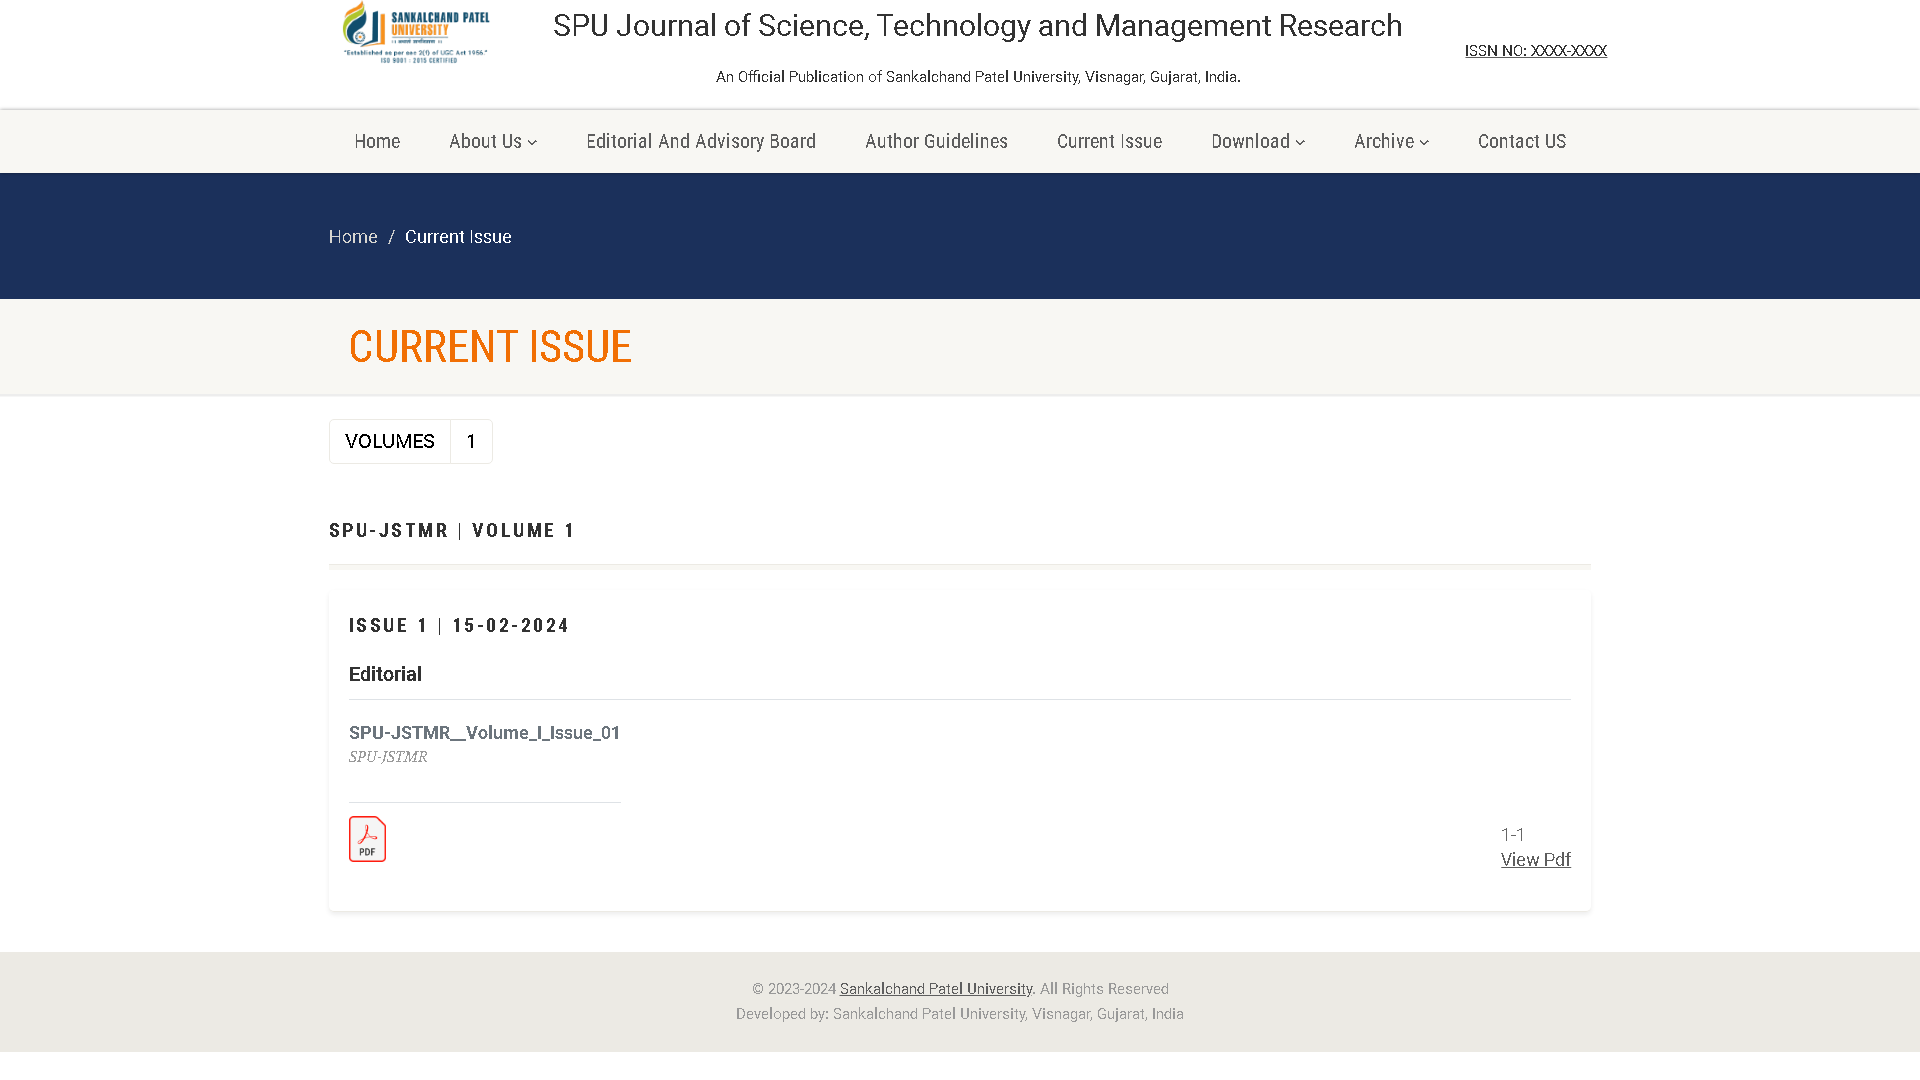Select Current Issue in navigation menu
Screen dimensions: 1920x1080
(1109, 141)
